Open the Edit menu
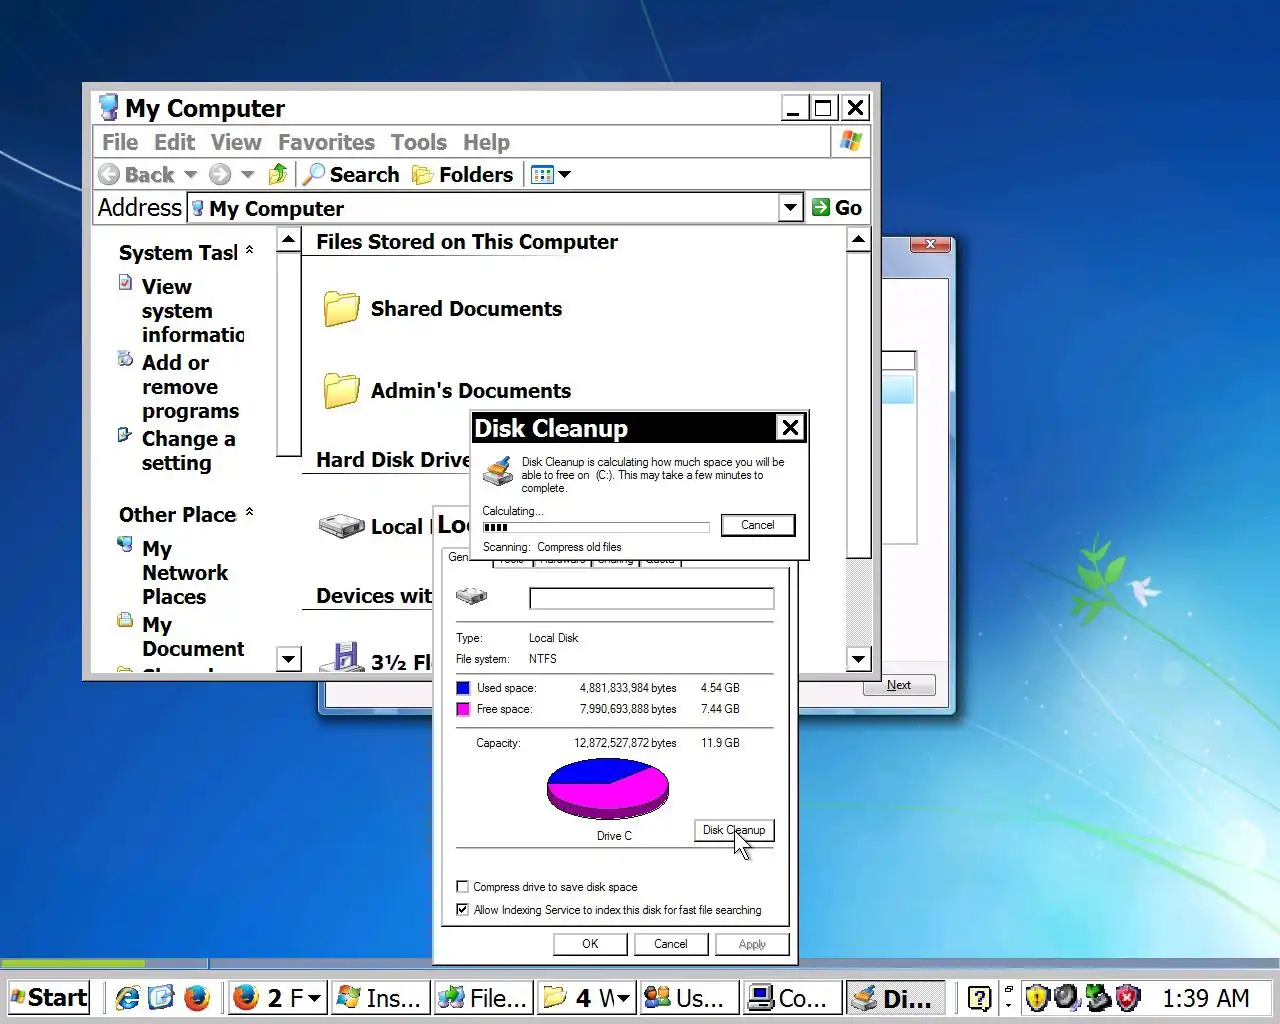Image resolution: width=1280 pixels, height=1024 pixels. pos(175,142)
